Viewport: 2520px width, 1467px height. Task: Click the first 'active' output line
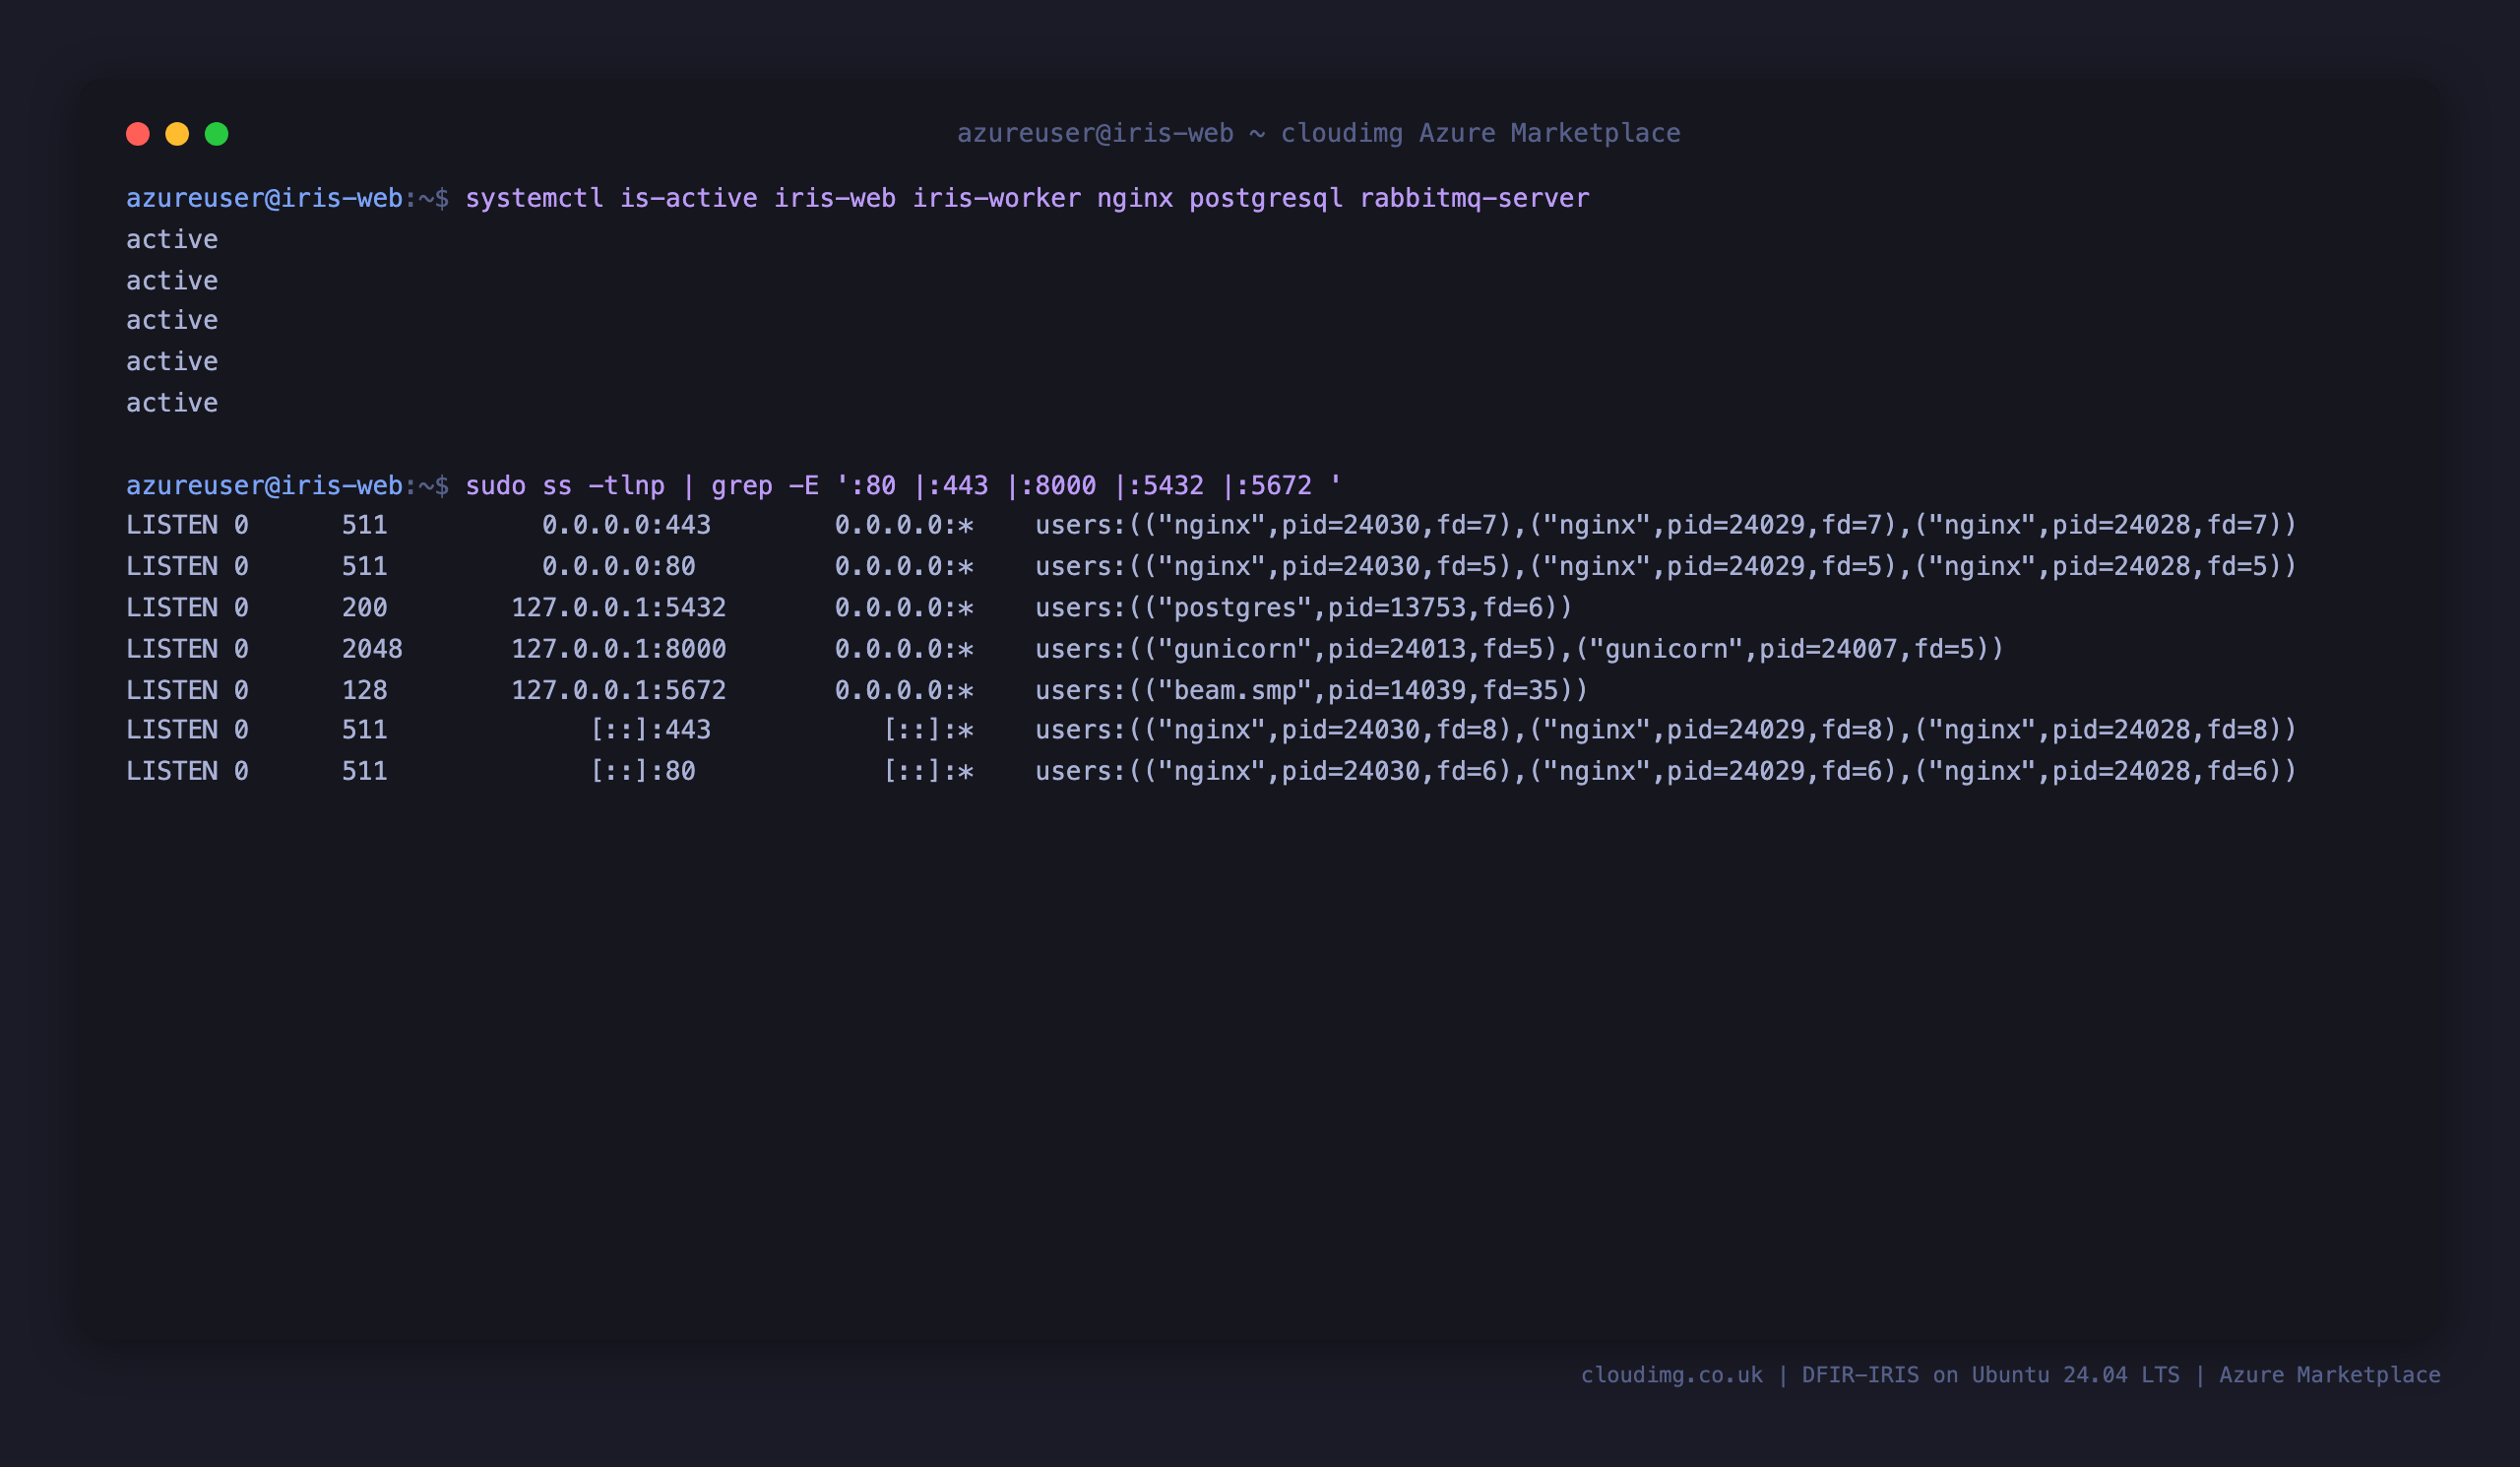tap(172, 239)
